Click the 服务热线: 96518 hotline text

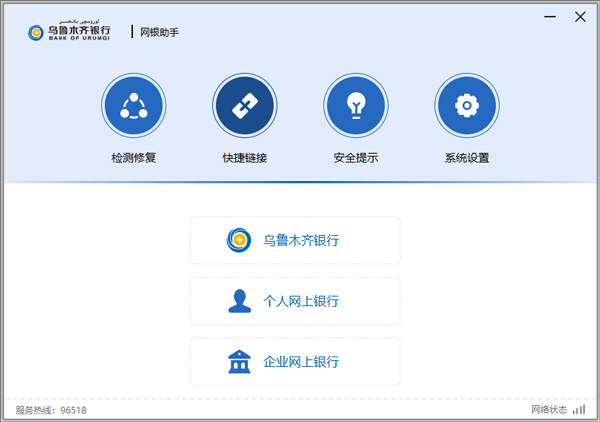pos(51,410)
